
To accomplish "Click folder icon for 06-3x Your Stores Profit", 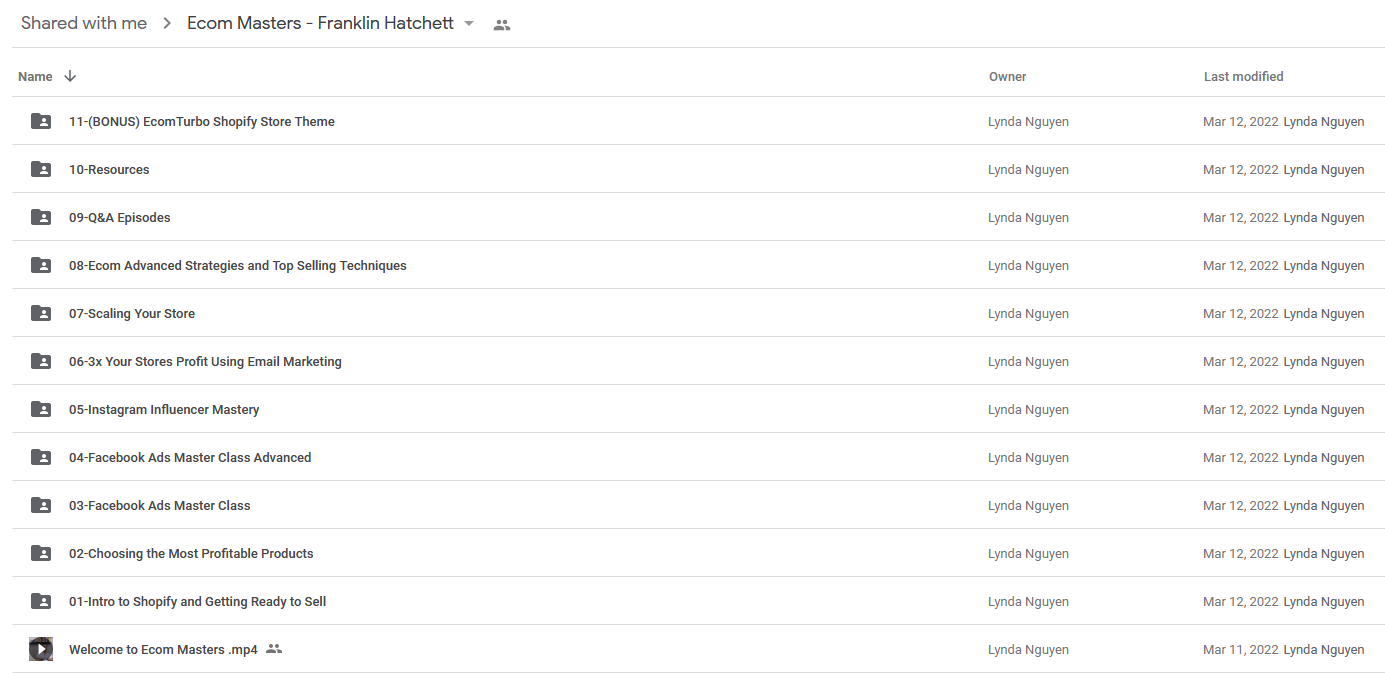I will [x=41, y=361].
